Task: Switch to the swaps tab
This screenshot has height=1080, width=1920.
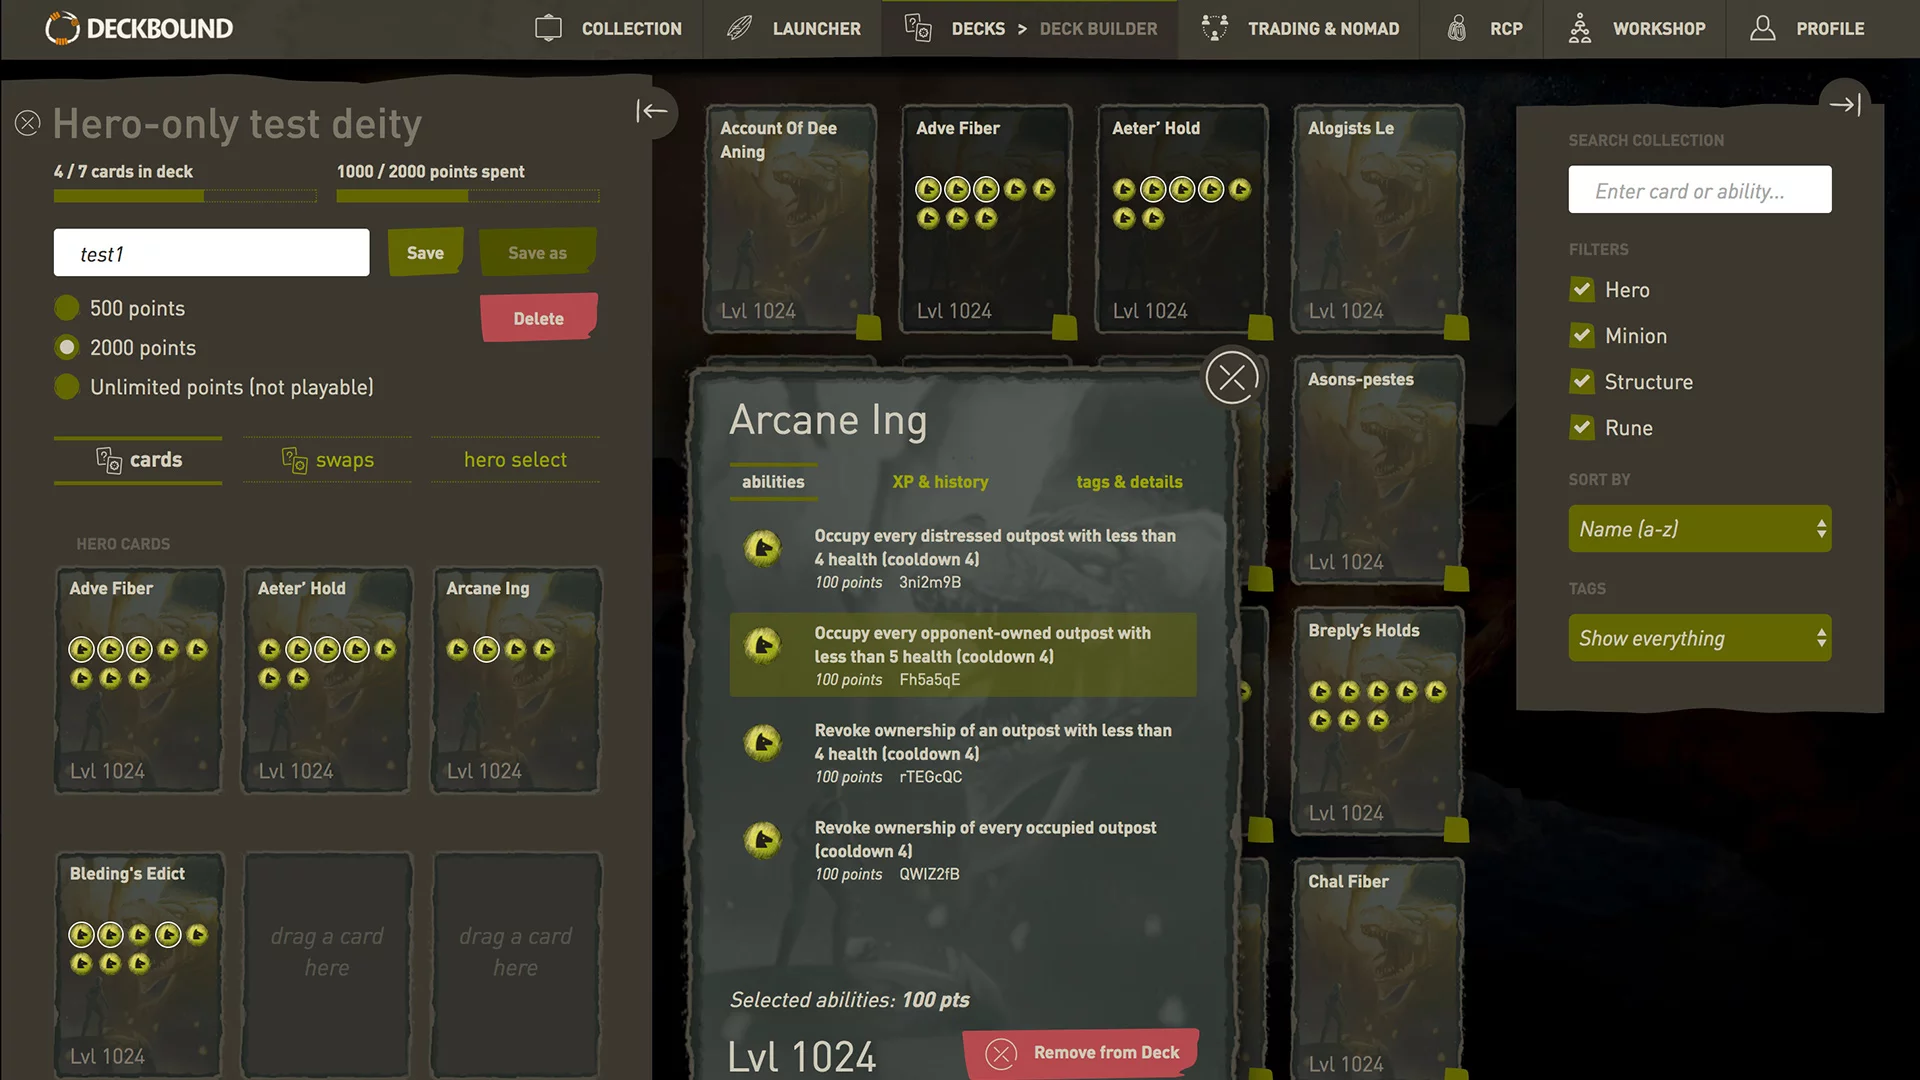Action: point(327,460)
